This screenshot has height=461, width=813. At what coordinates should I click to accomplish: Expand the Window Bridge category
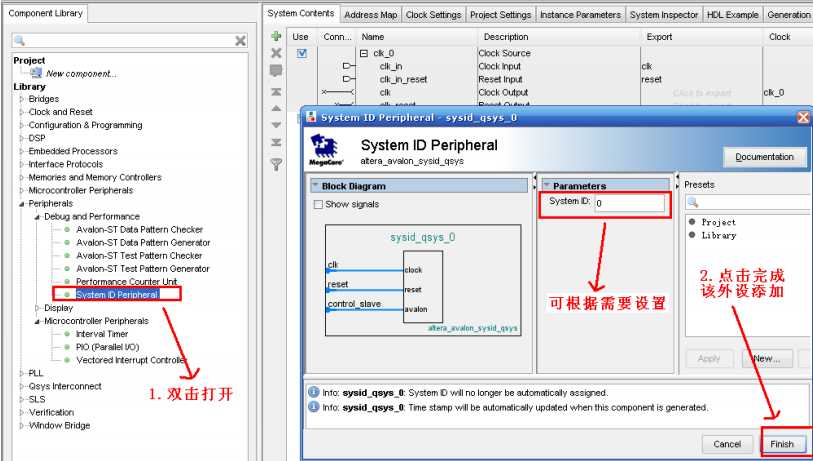[x=22, y=426]
